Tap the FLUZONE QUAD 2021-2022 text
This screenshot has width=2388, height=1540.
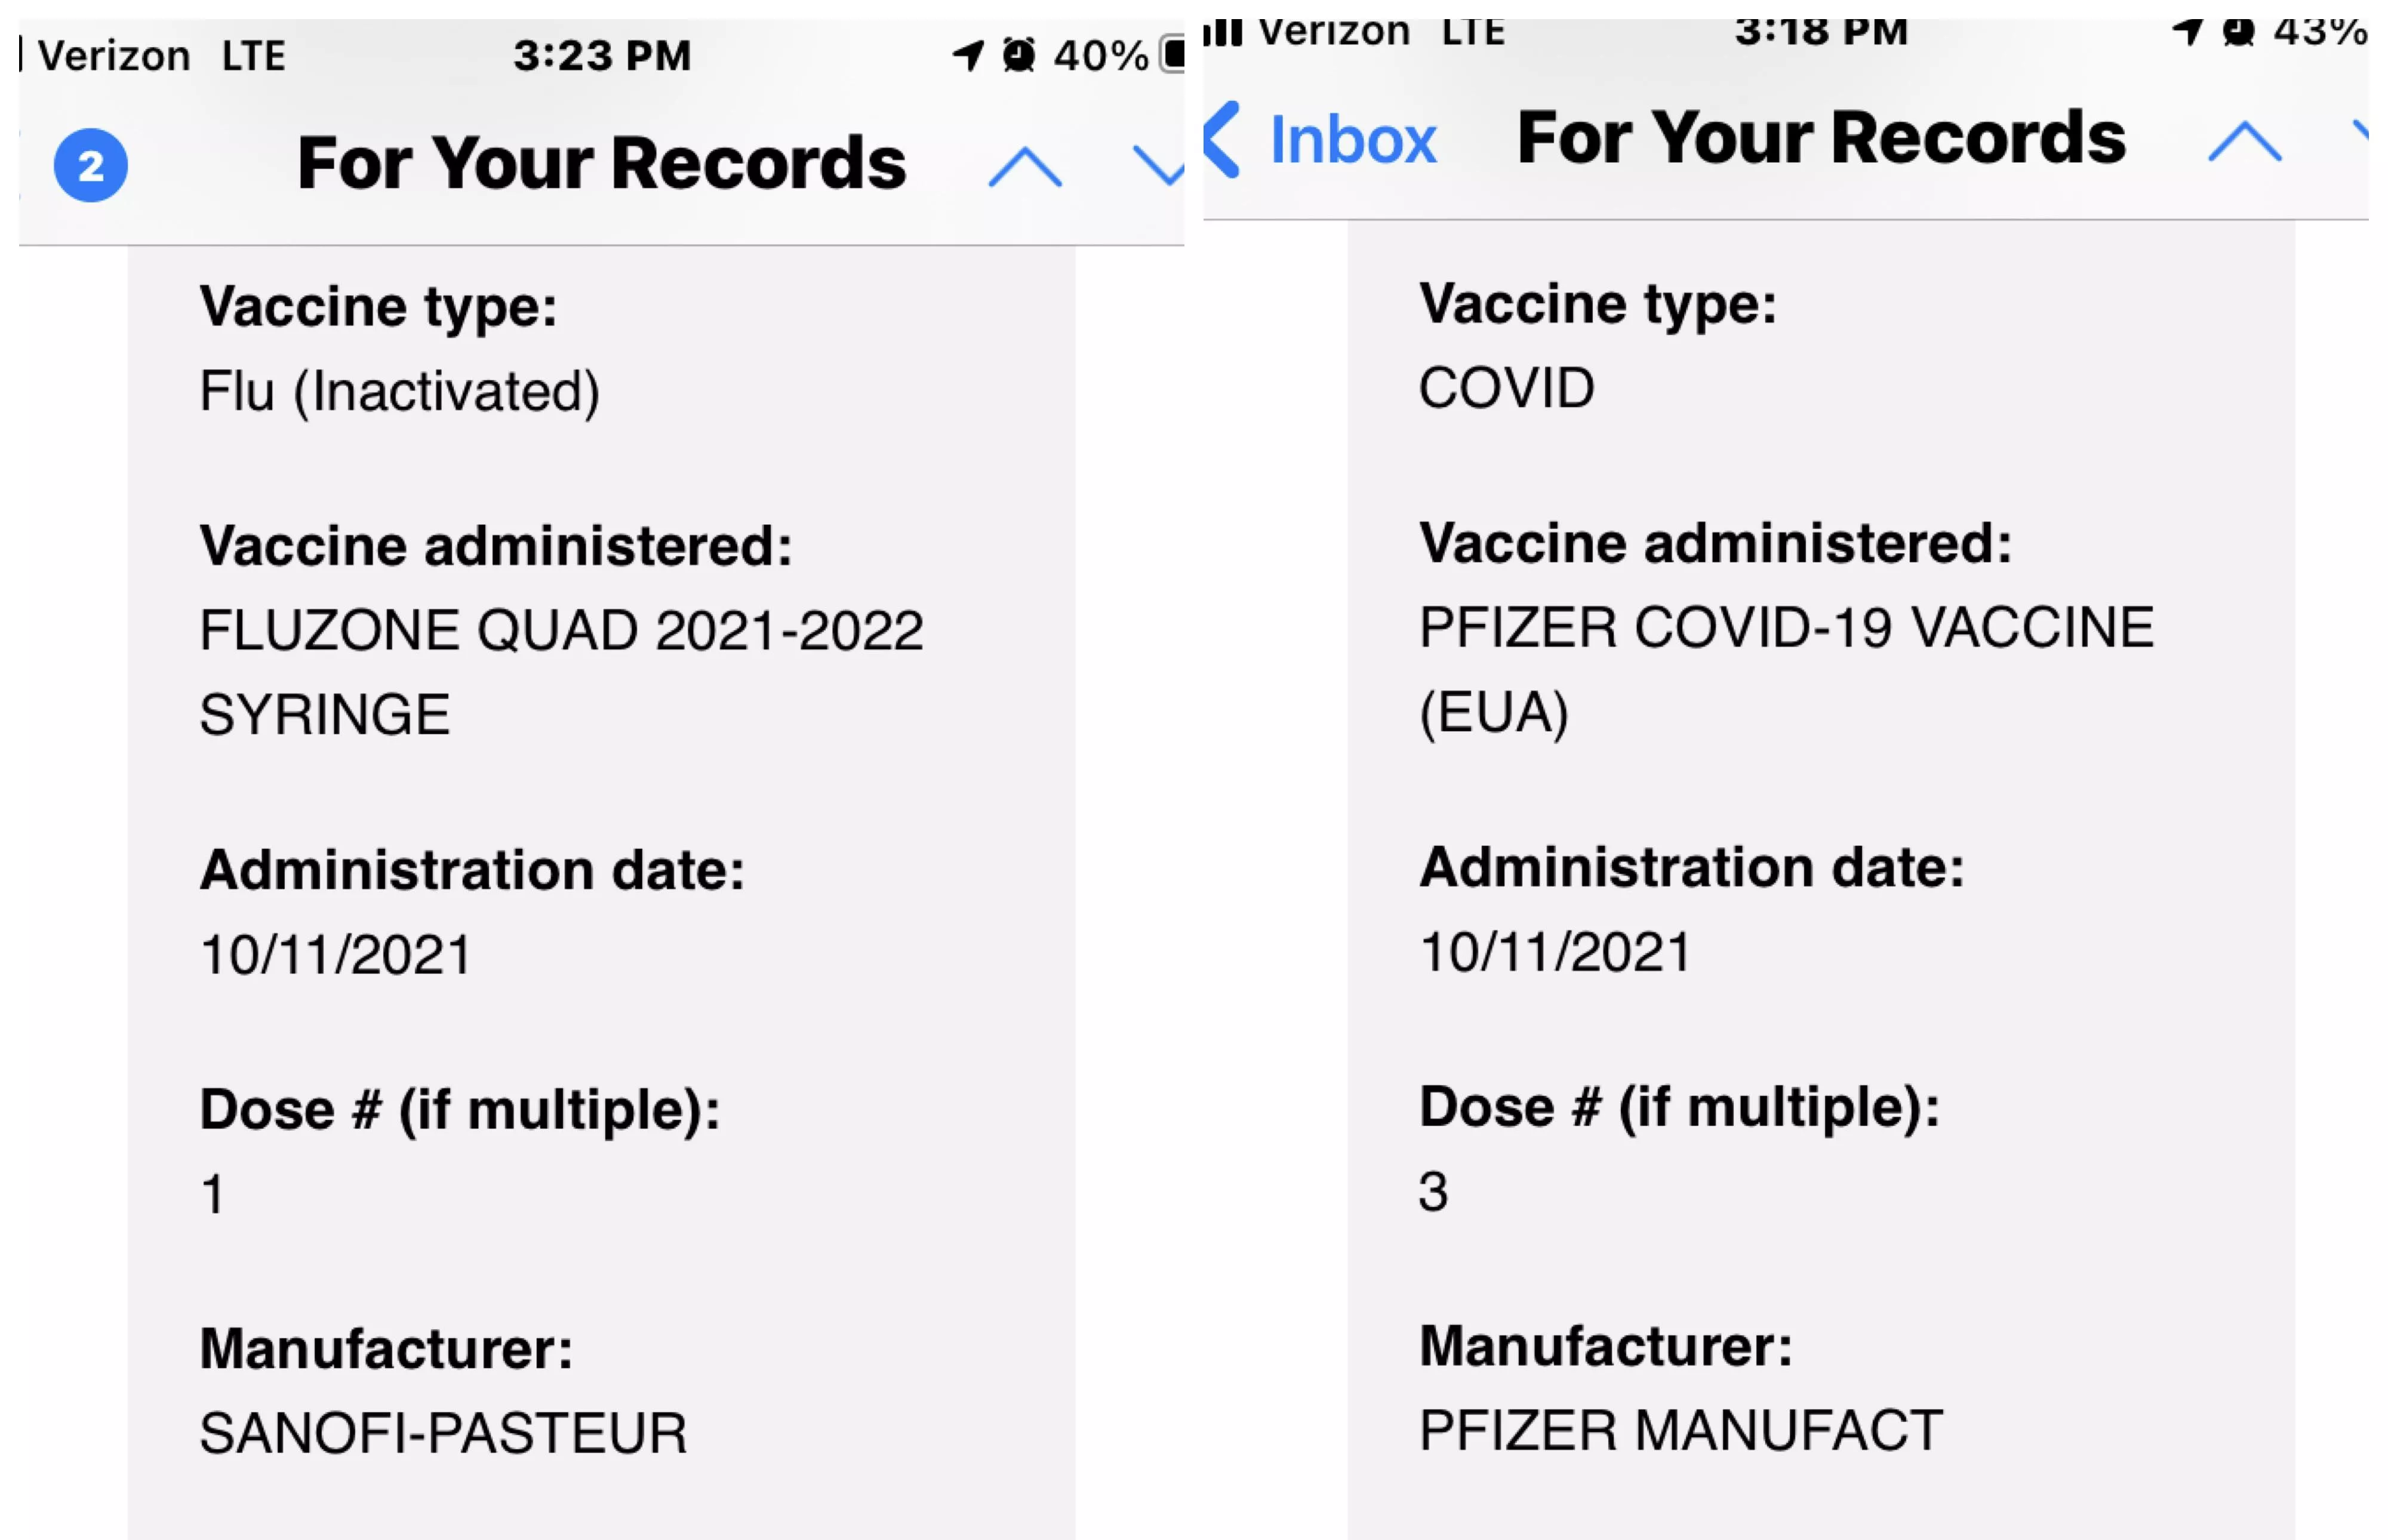[x=561, y=631]
